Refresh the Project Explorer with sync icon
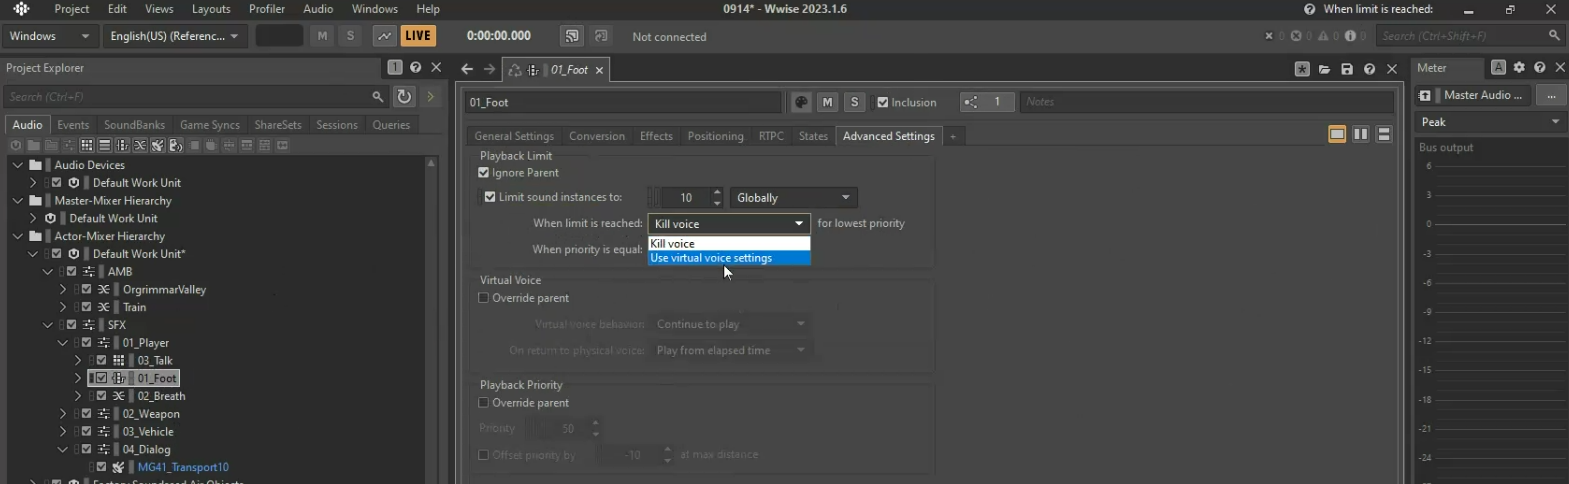Viewport: 1569px width, 484px height. pos(404,97)
